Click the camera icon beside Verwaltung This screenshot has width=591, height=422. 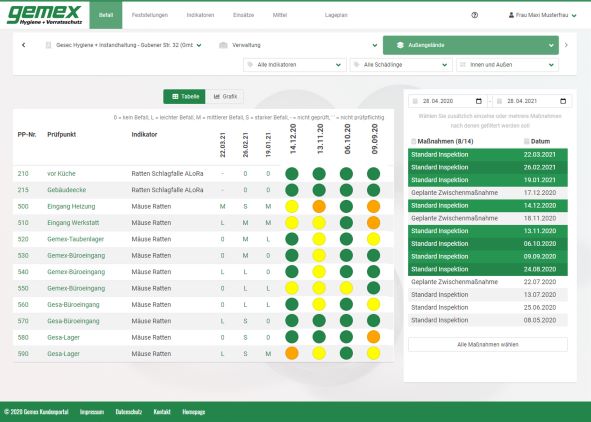coord(223,45)
